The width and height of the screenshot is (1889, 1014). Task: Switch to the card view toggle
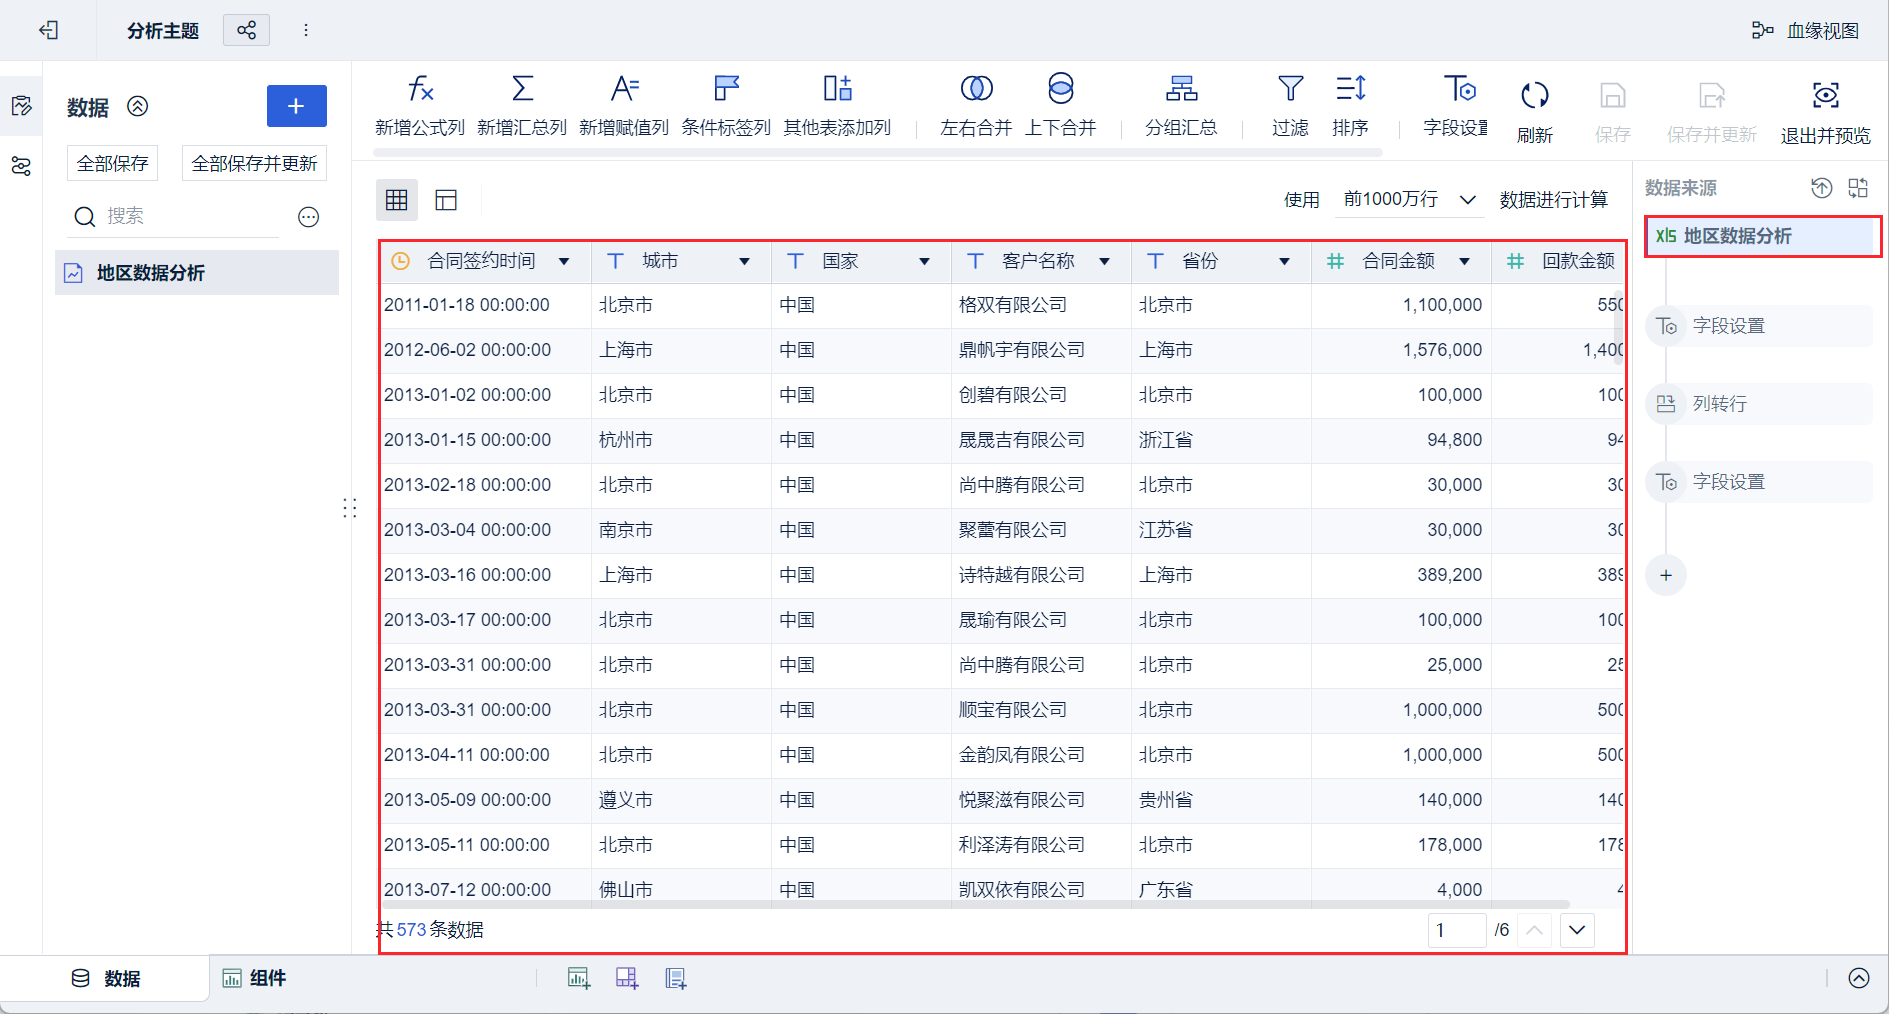pos(445,200)
